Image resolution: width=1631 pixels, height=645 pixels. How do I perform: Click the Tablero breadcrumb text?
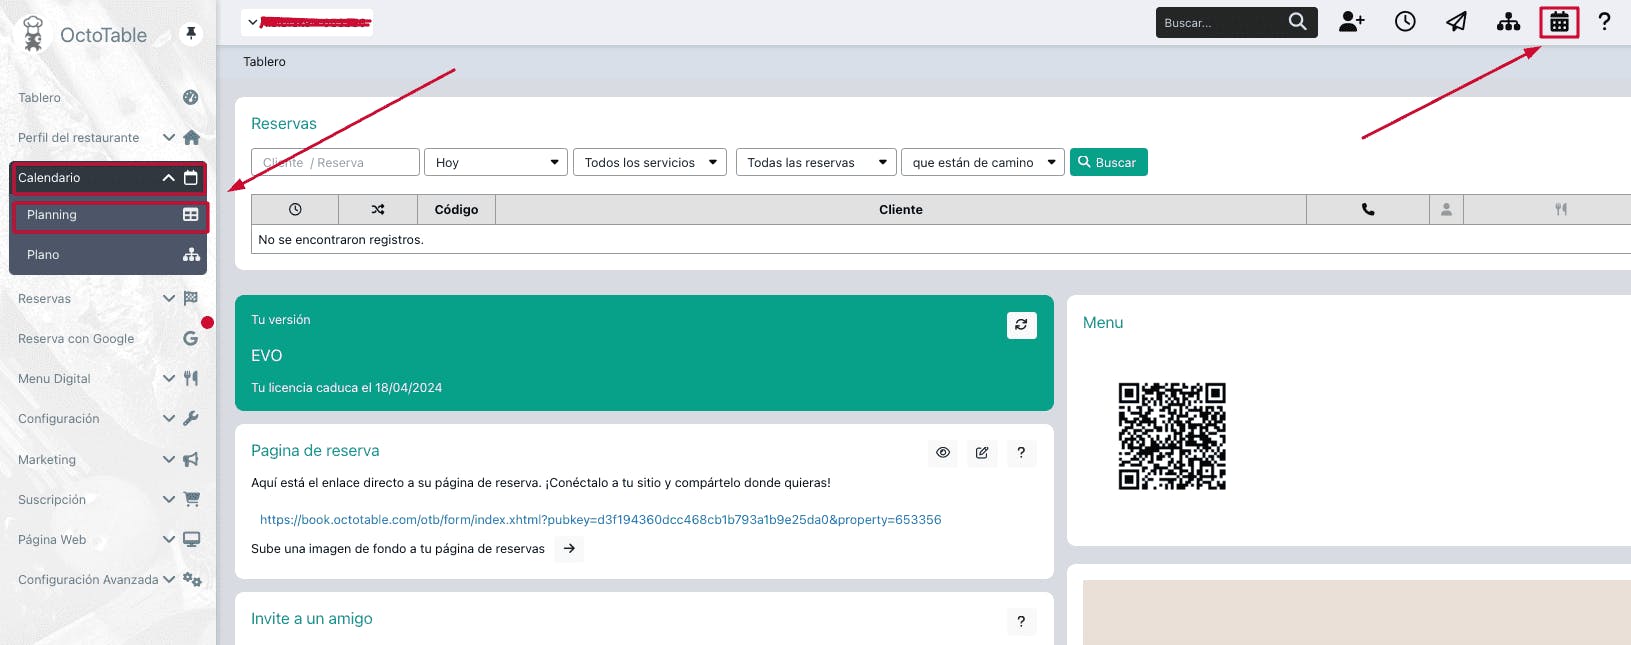pyautogui.click(x=264, y=62)
